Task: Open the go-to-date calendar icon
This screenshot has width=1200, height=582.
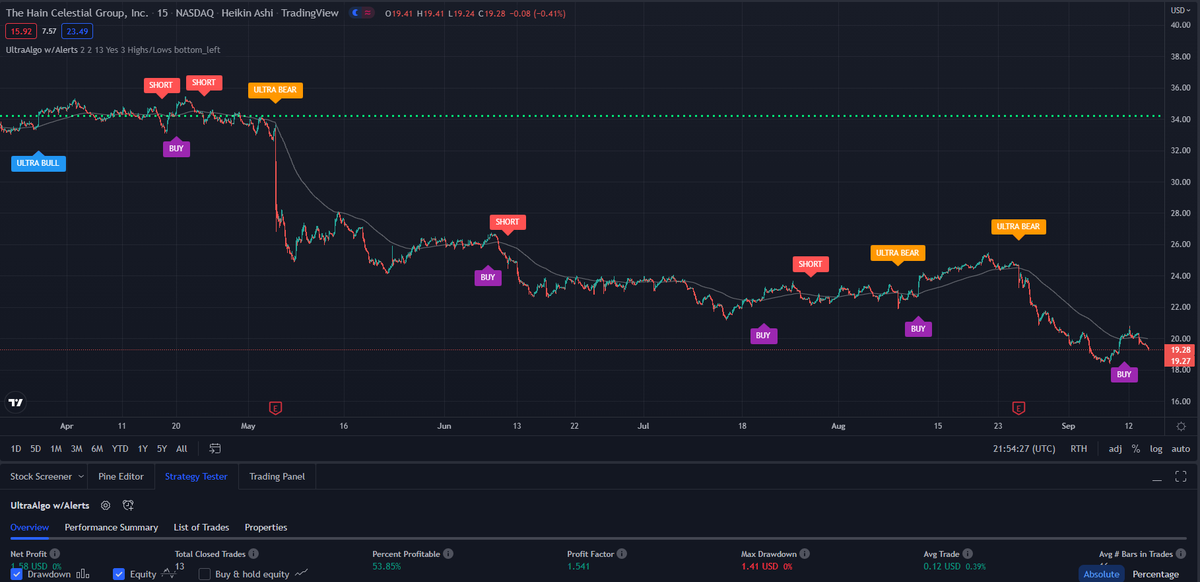Action: tap(214, 449)
